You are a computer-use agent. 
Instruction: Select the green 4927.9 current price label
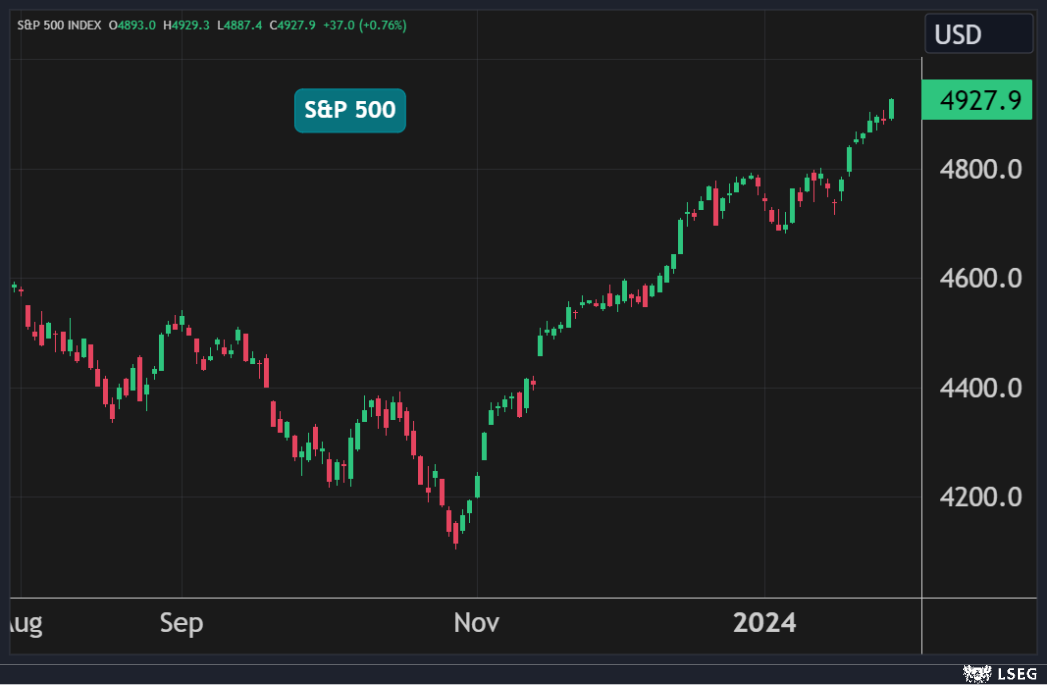[x=977, y=100]
